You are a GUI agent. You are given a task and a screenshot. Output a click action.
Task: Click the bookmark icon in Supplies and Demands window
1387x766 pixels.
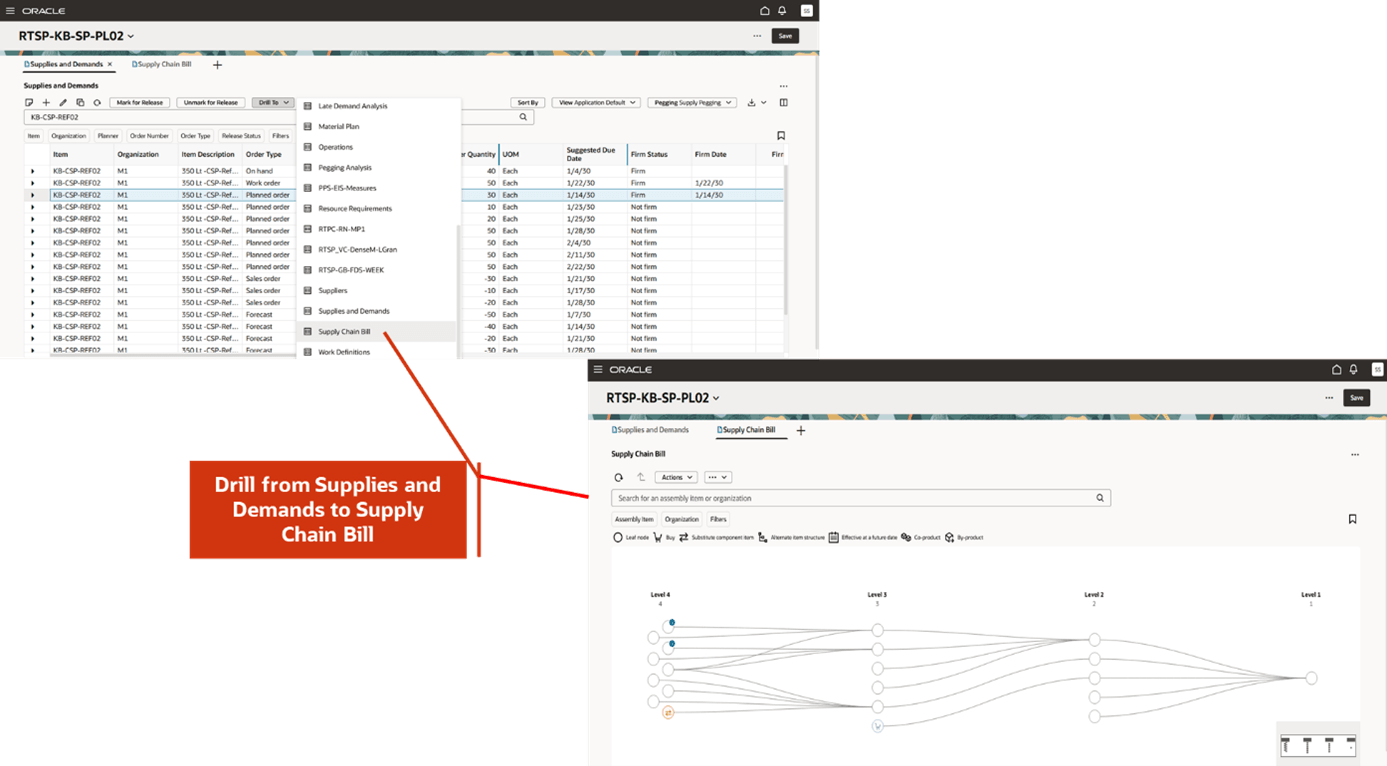781,136
